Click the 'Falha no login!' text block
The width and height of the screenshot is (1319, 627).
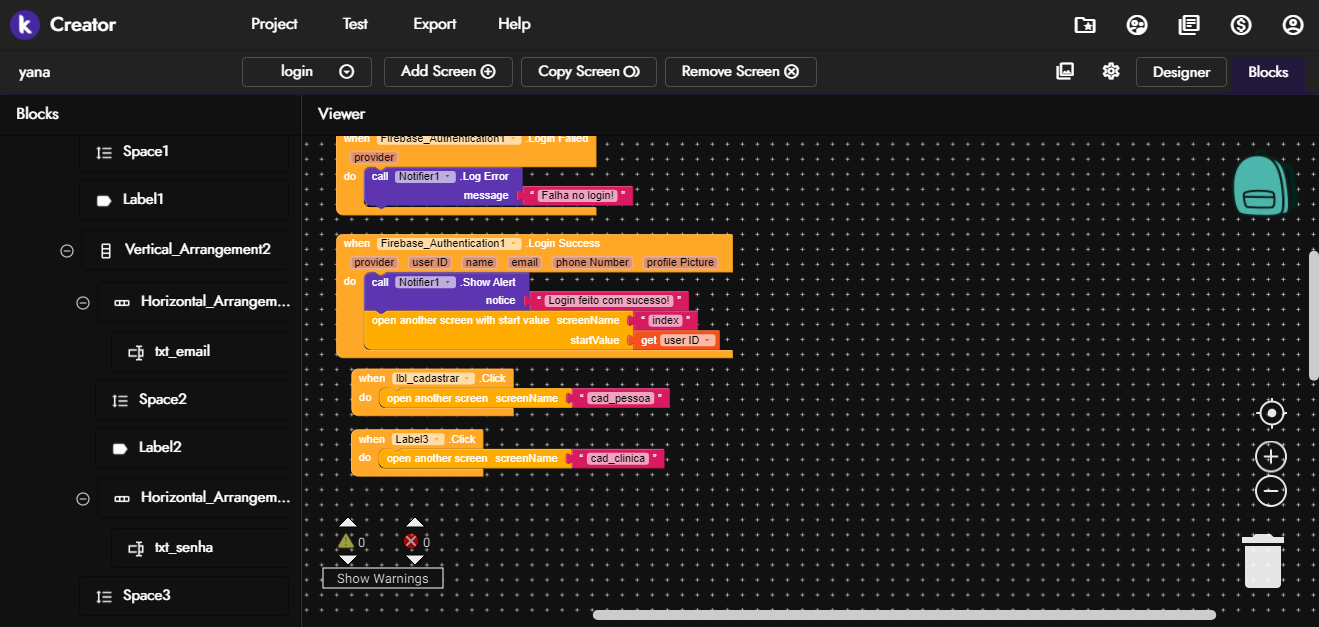580,195
